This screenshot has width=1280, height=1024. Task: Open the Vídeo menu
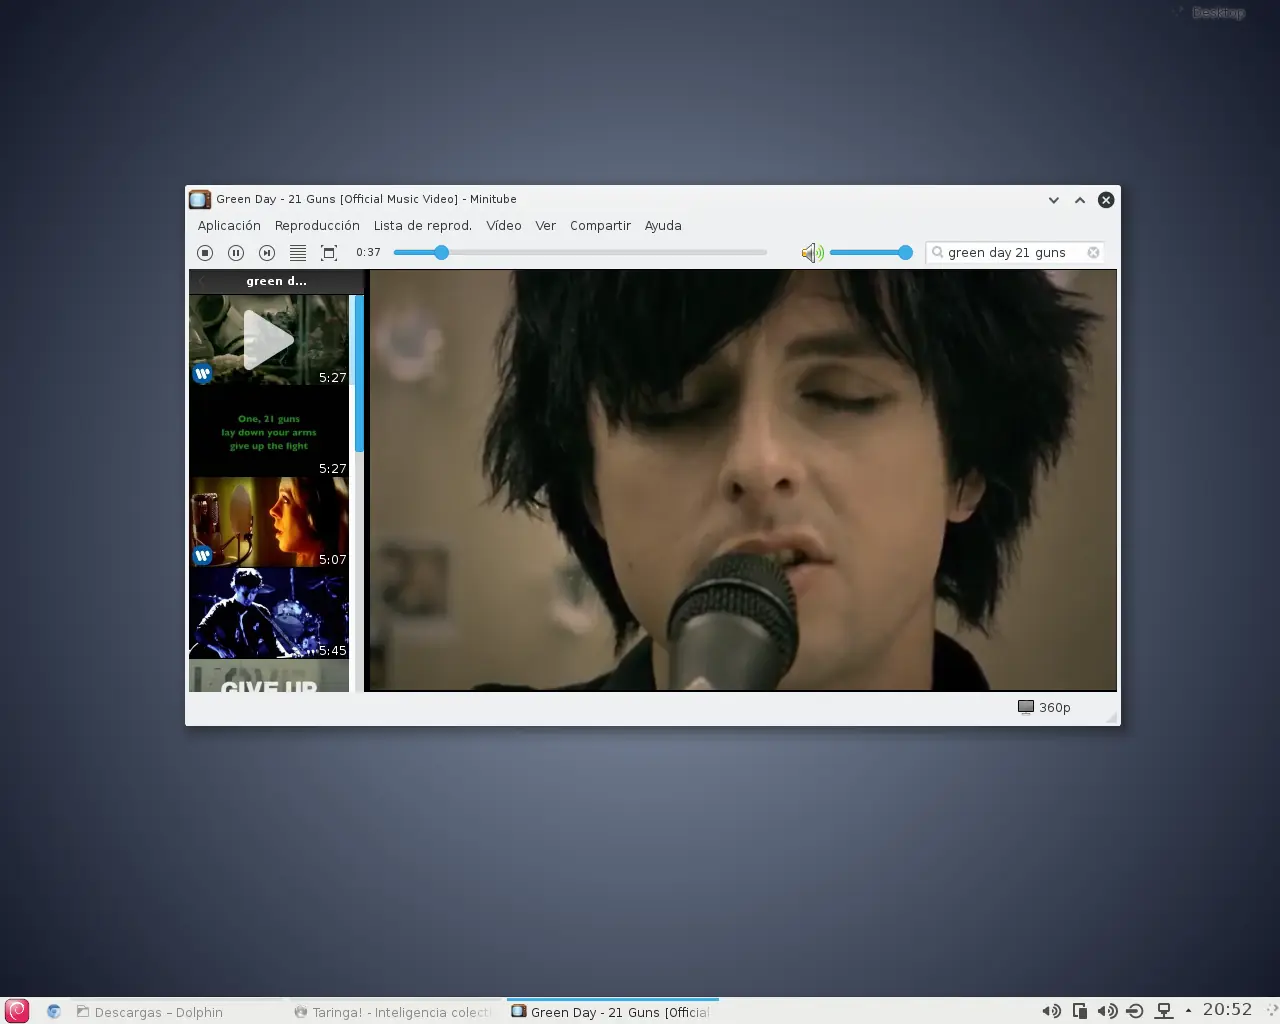[x=504, y=226]
